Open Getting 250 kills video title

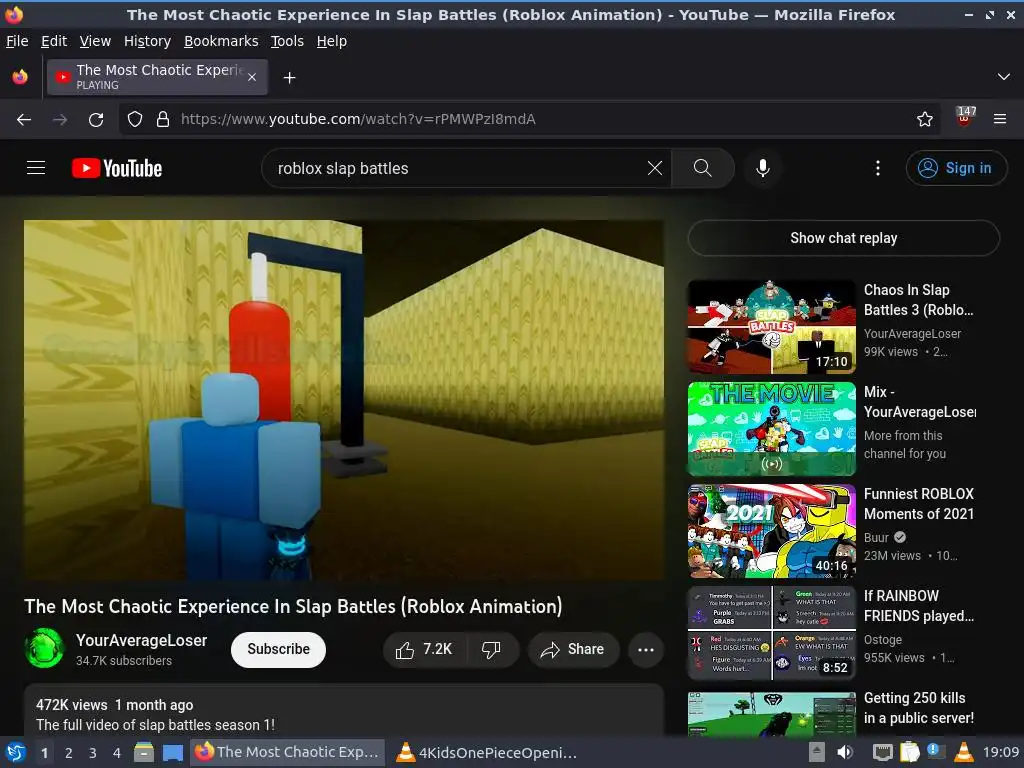pos(919,708)
